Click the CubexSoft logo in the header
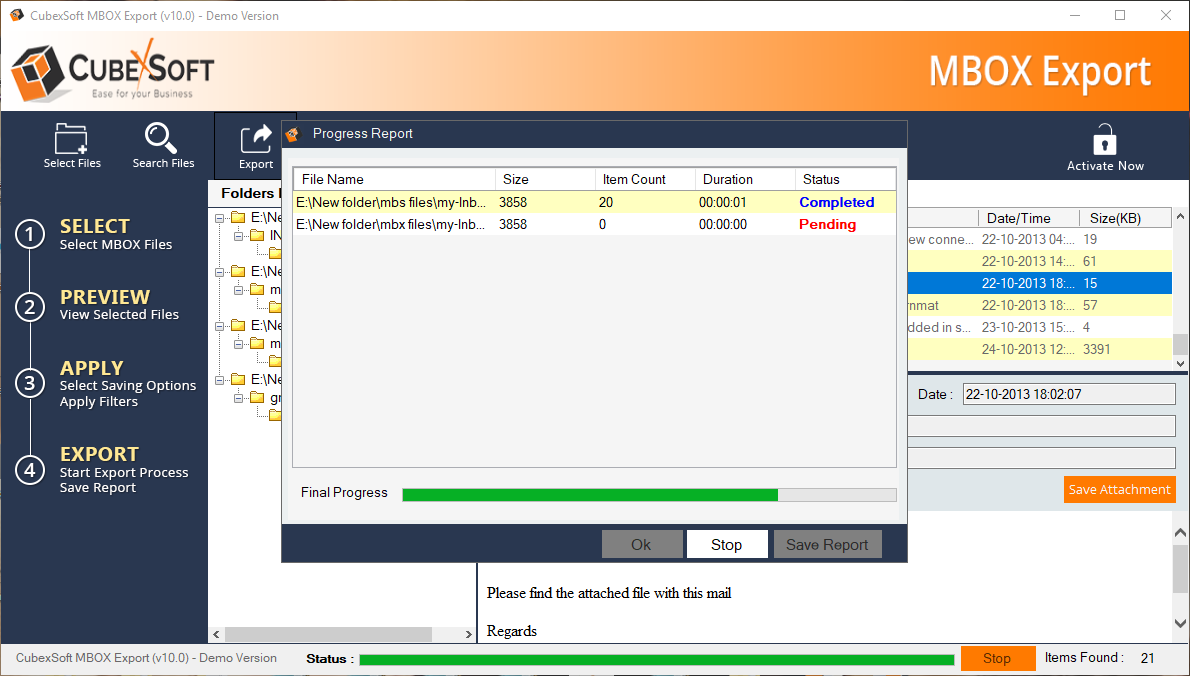The height and width of the screenshot is (676, 1190). [x=112, y=70]
